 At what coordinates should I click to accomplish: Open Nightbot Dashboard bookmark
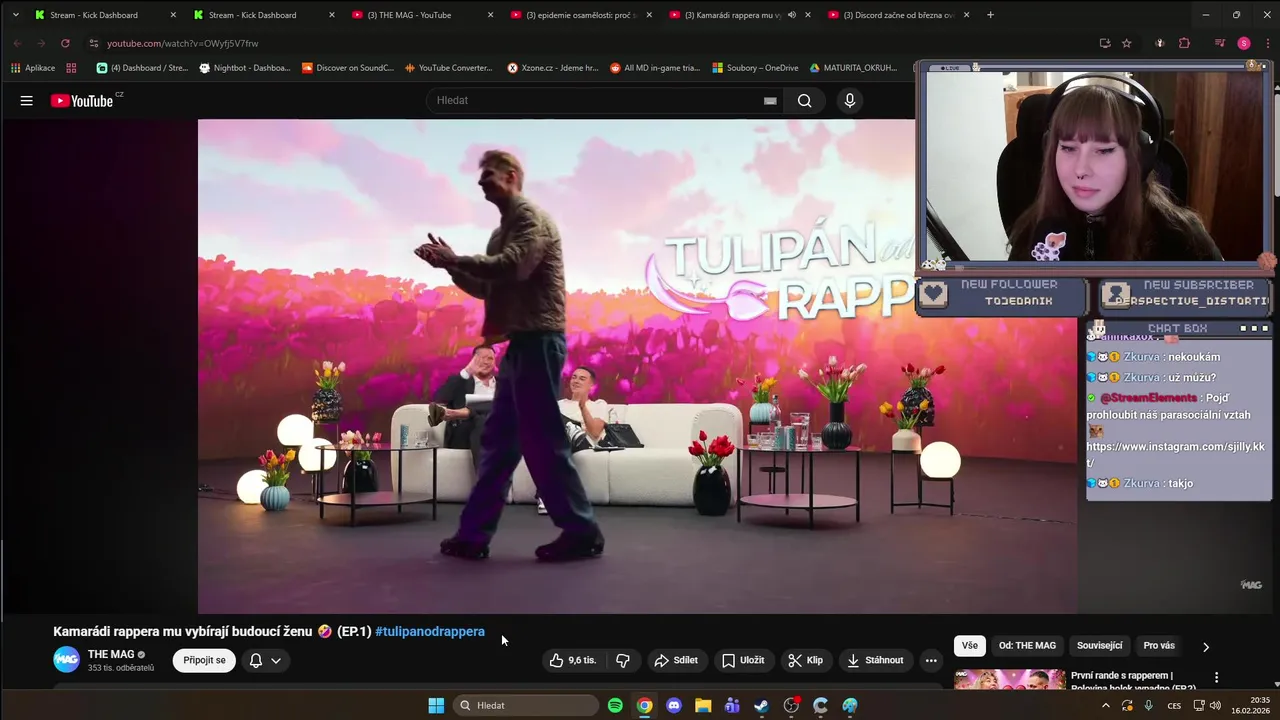pos(245,68)
